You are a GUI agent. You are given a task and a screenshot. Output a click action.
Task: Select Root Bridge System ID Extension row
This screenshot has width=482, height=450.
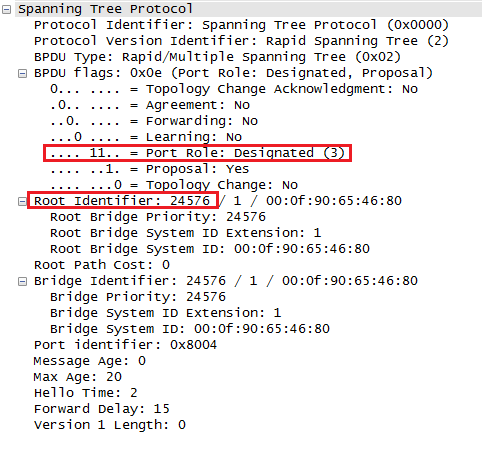[x=186, y=233]
